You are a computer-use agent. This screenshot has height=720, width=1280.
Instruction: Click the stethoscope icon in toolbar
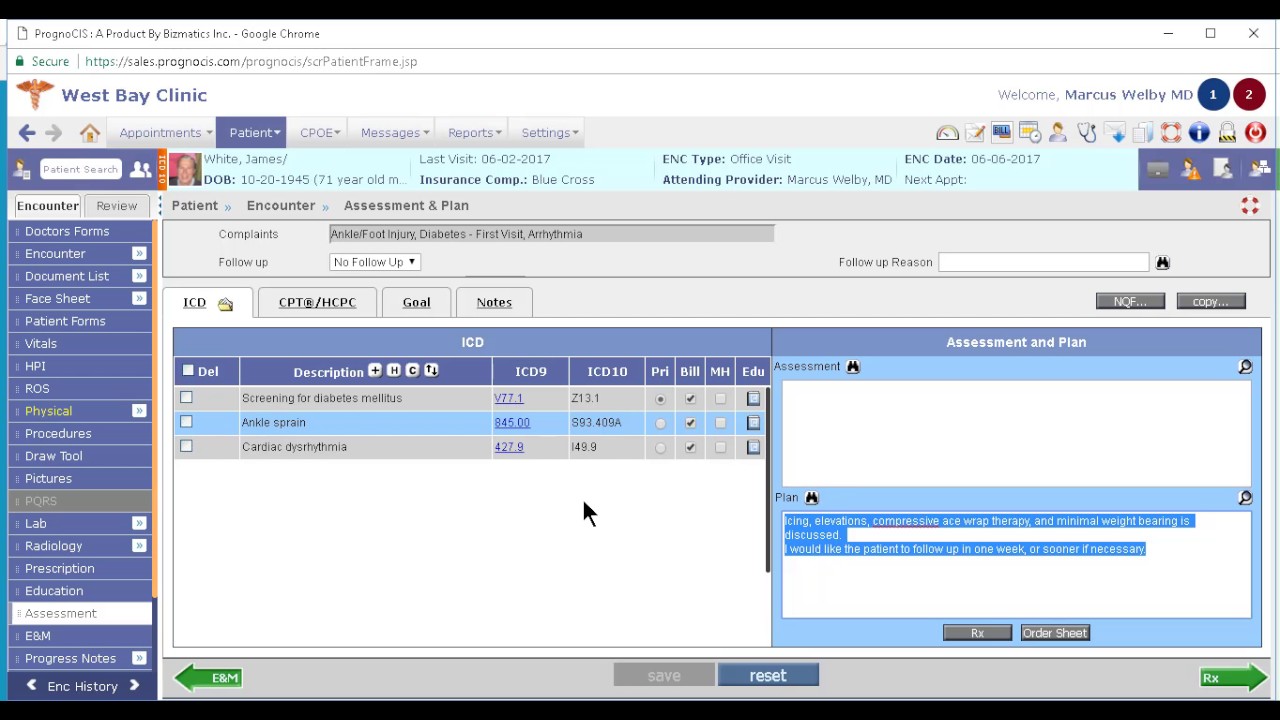click(x=1087, y=133)
